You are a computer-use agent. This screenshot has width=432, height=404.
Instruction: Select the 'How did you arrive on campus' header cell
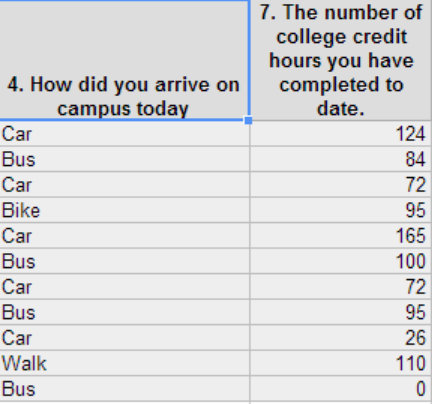pos(124,60)
